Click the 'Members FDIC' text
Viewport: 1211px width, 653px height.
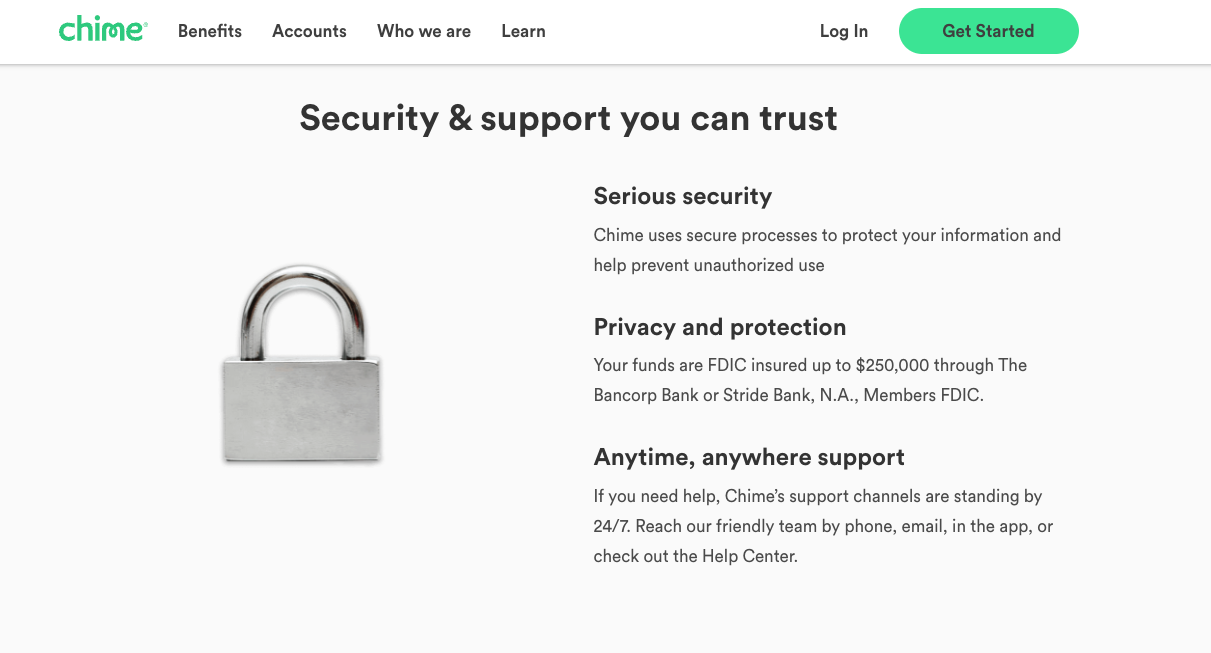point(922,395)
